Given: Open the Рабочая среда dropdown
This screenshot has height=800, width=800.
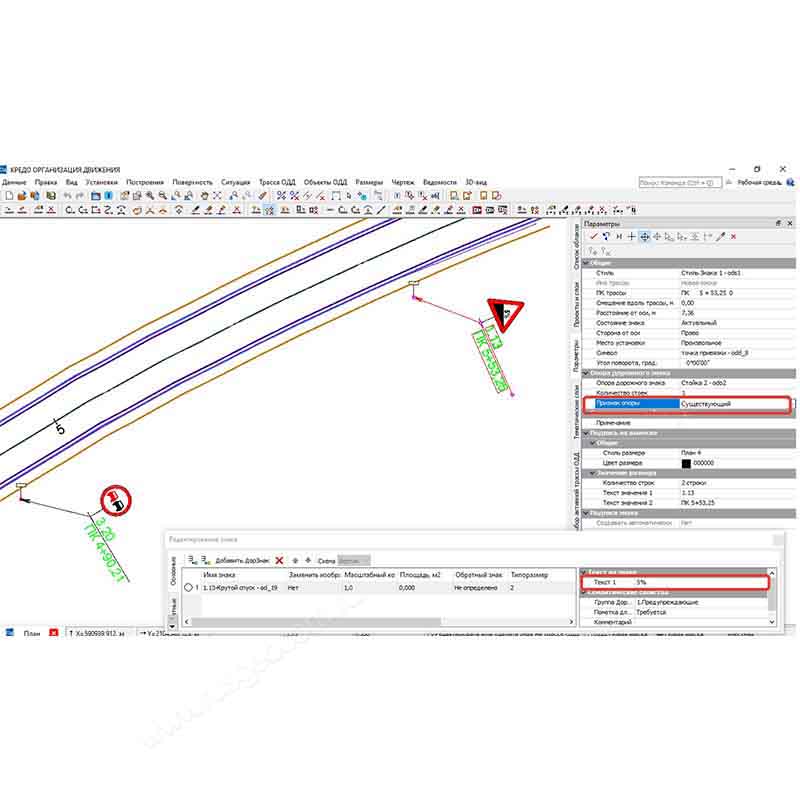Looking at the screenshot, I should click(x=761, y=183).
